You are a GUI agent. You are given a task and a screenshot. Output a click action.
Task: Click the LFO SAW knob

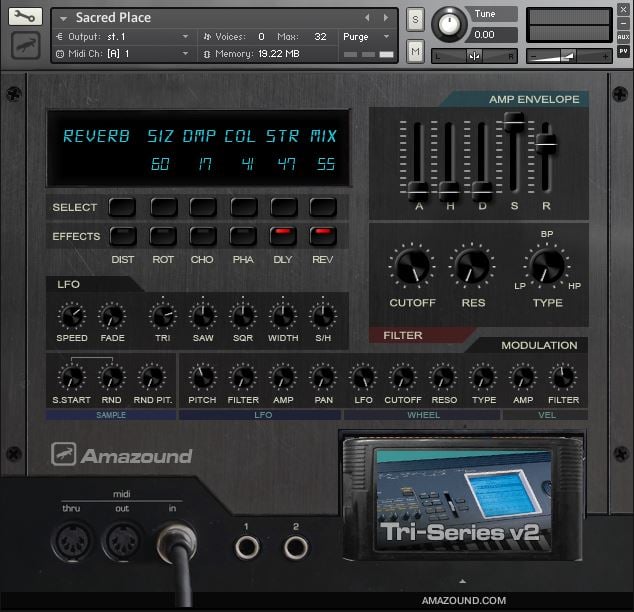(203, 316)
